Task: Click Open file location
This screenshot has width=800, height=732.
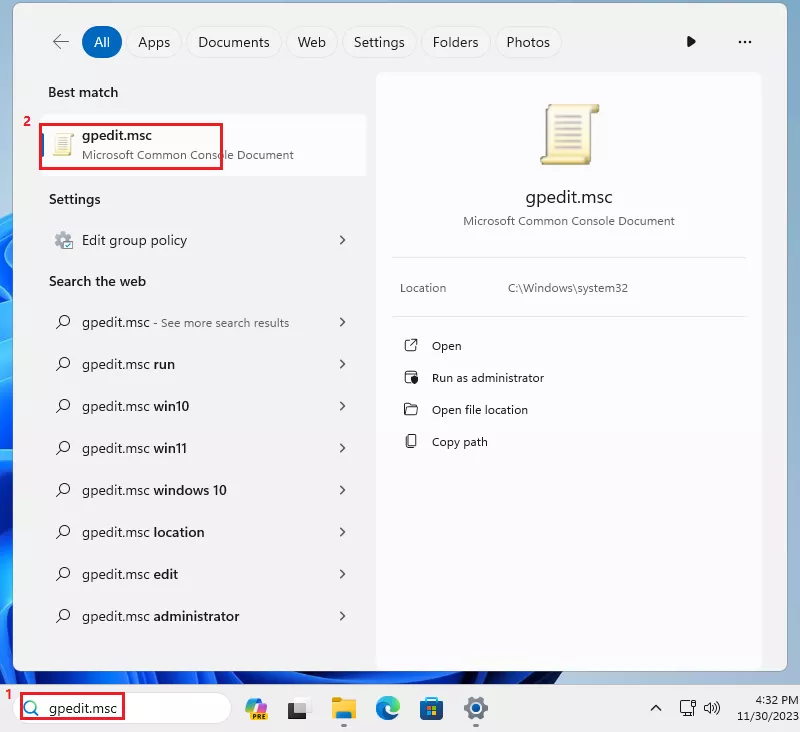Action: click(x=479, y=410)
